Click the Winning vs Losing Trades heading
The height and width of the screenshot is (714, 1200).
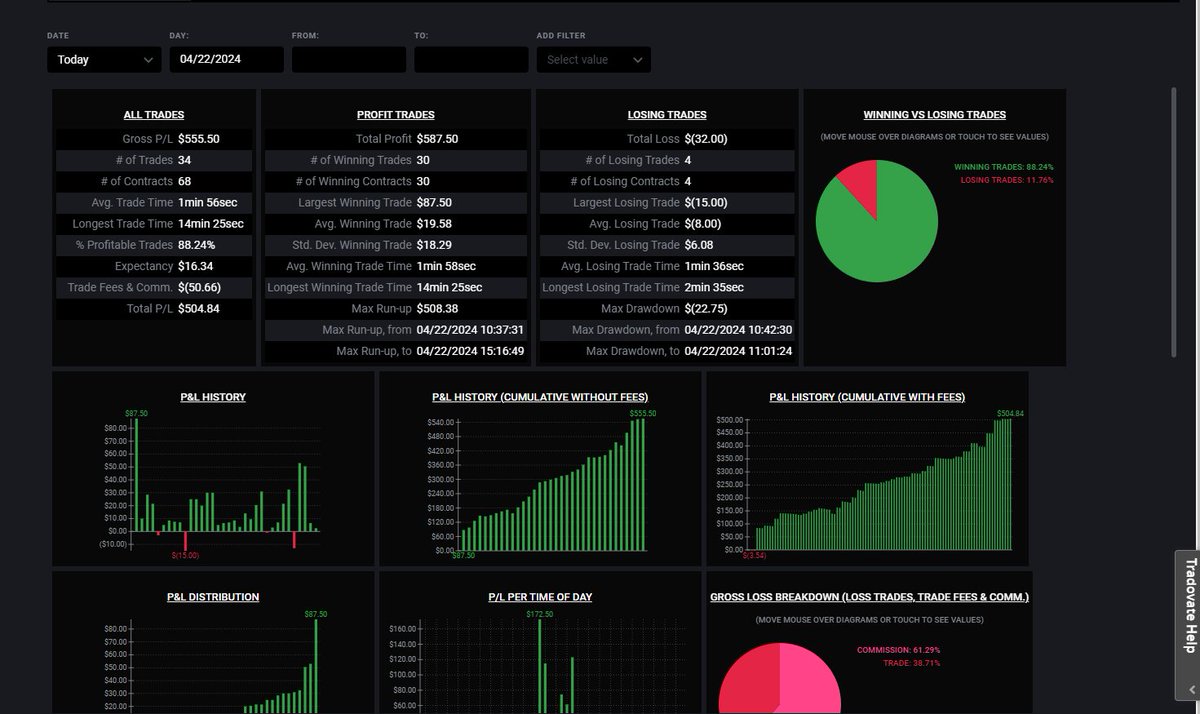point(935,115)
